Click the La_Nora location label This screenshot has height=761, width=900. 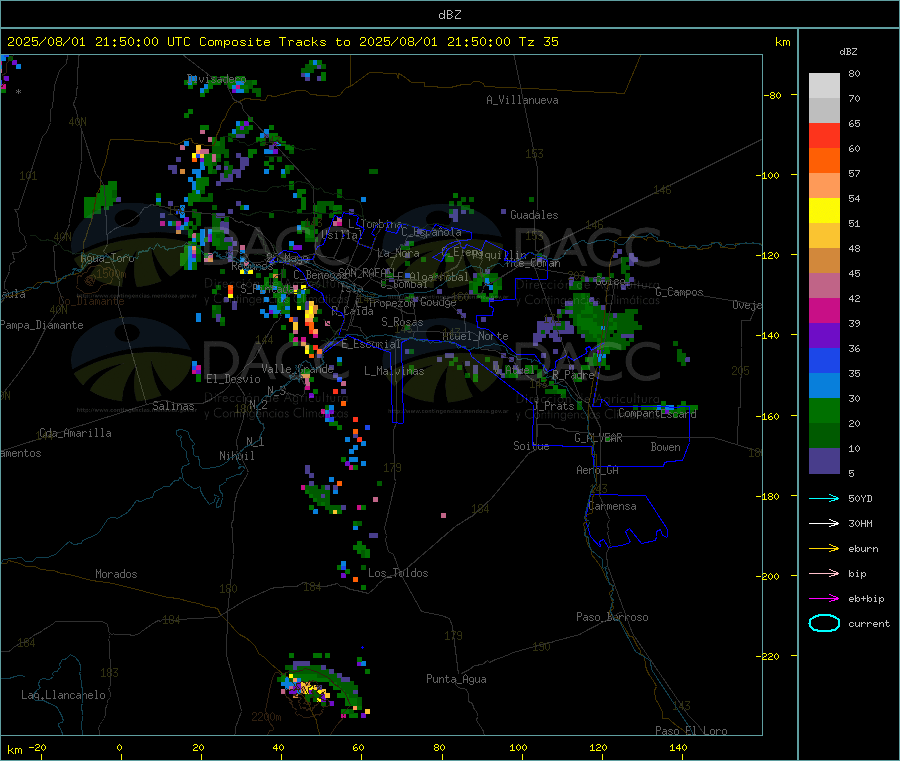(x=398, y=253)
